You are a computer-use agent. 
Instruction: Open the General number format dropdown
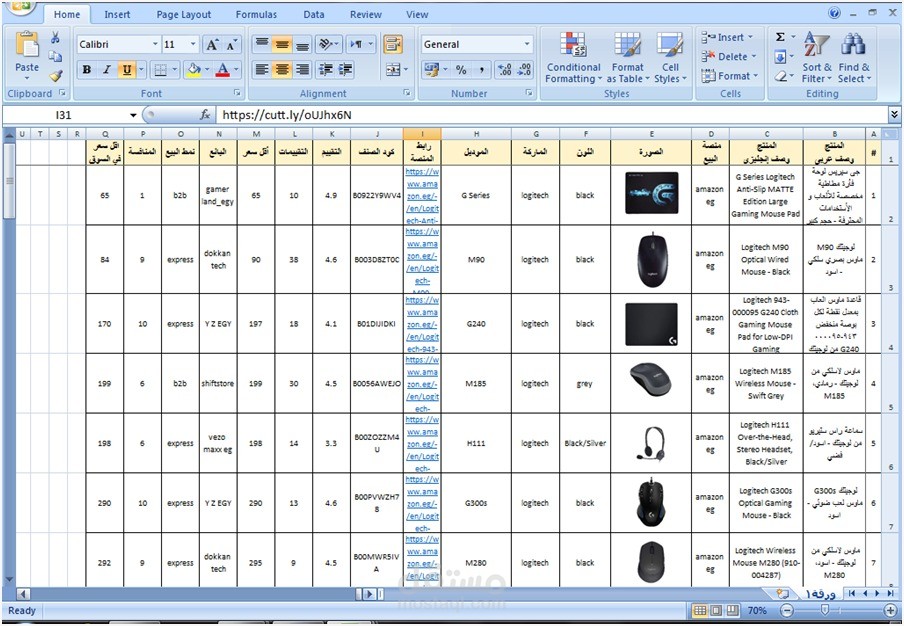(526, 44)
